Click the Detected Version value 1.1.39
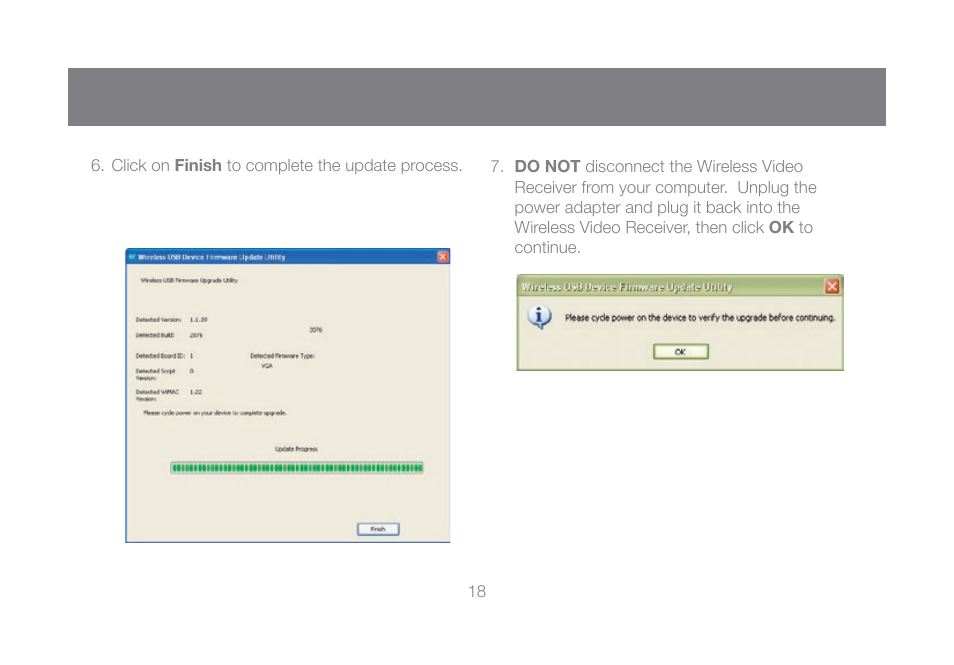The width and height of the screenshot is (954, 665). [x=198, y=319]
